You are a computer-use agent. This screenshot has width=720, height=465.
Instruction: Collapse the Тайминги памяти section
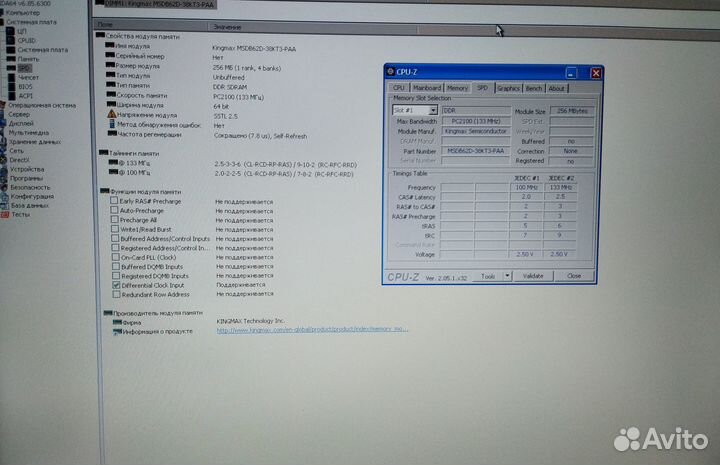[x=103, y=153]
